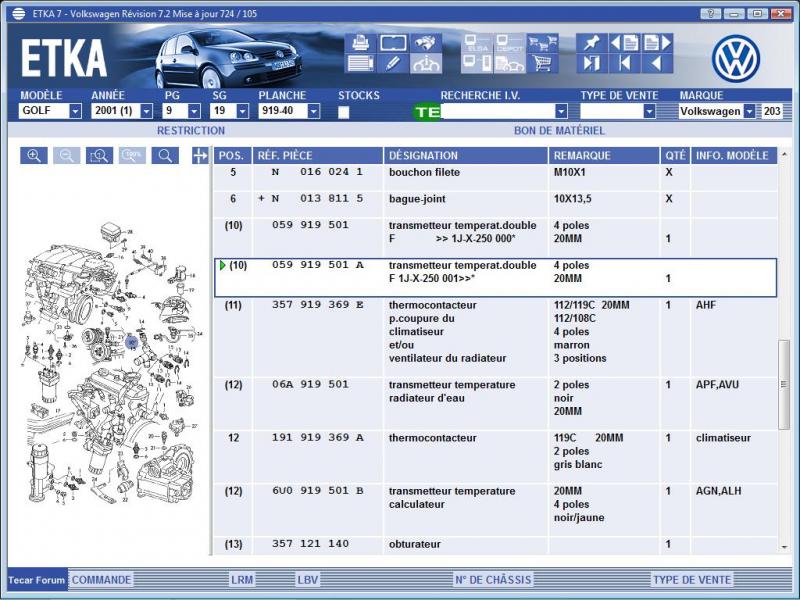
Task: Click the RÉF. PIÈCE column header
Action: [x=317, y=156]
